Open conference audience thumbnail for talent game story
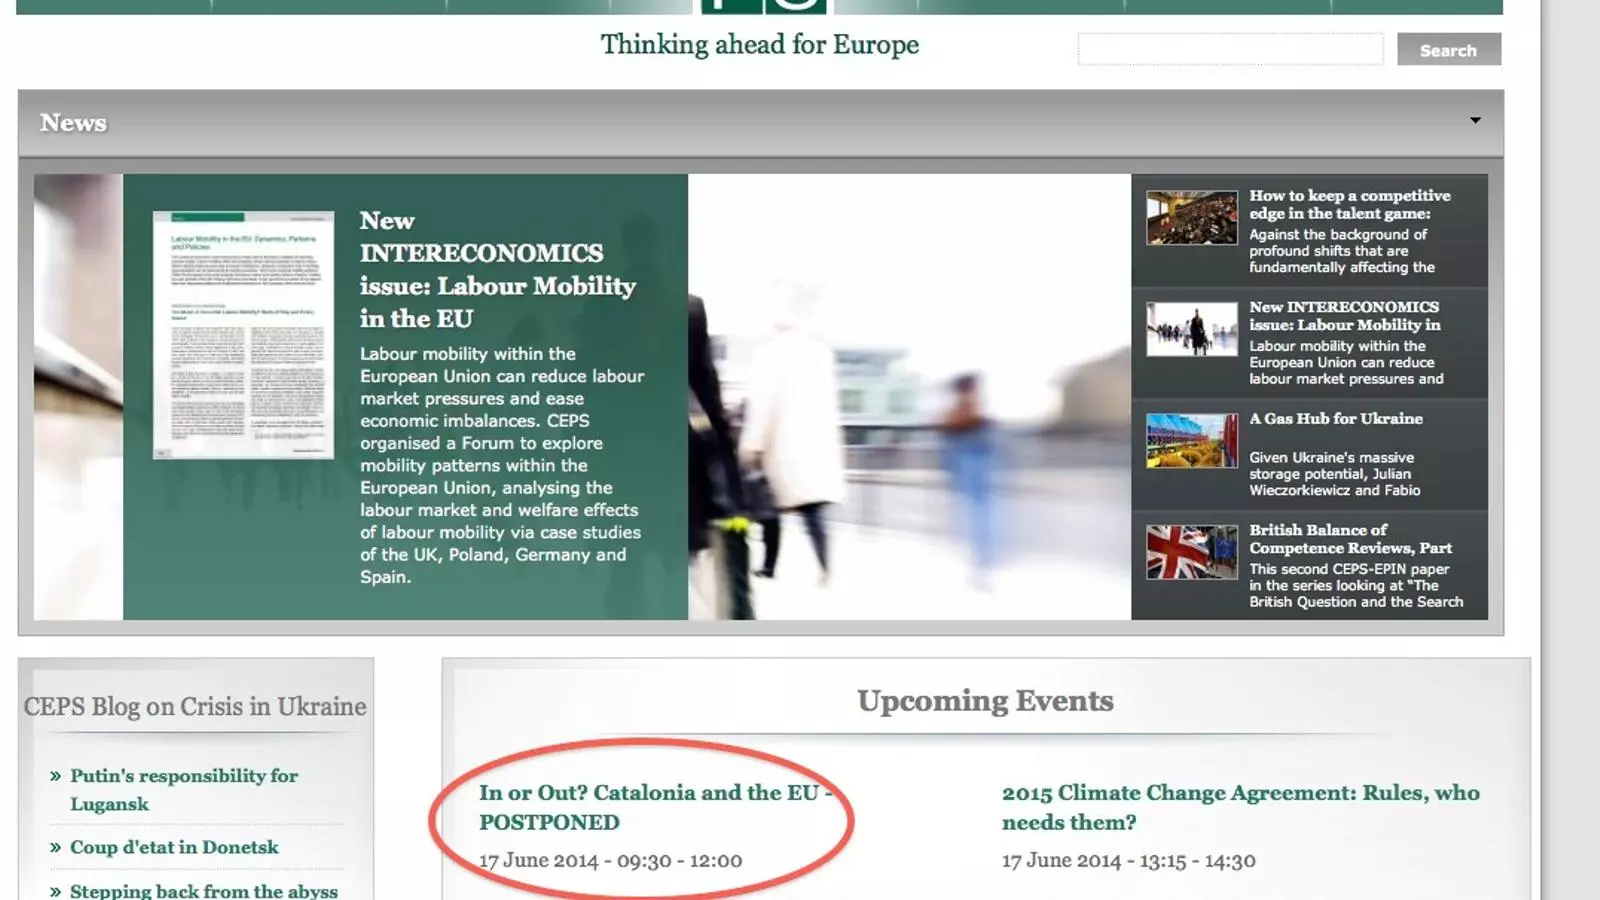1600x900 pixels. [1191, 217]
